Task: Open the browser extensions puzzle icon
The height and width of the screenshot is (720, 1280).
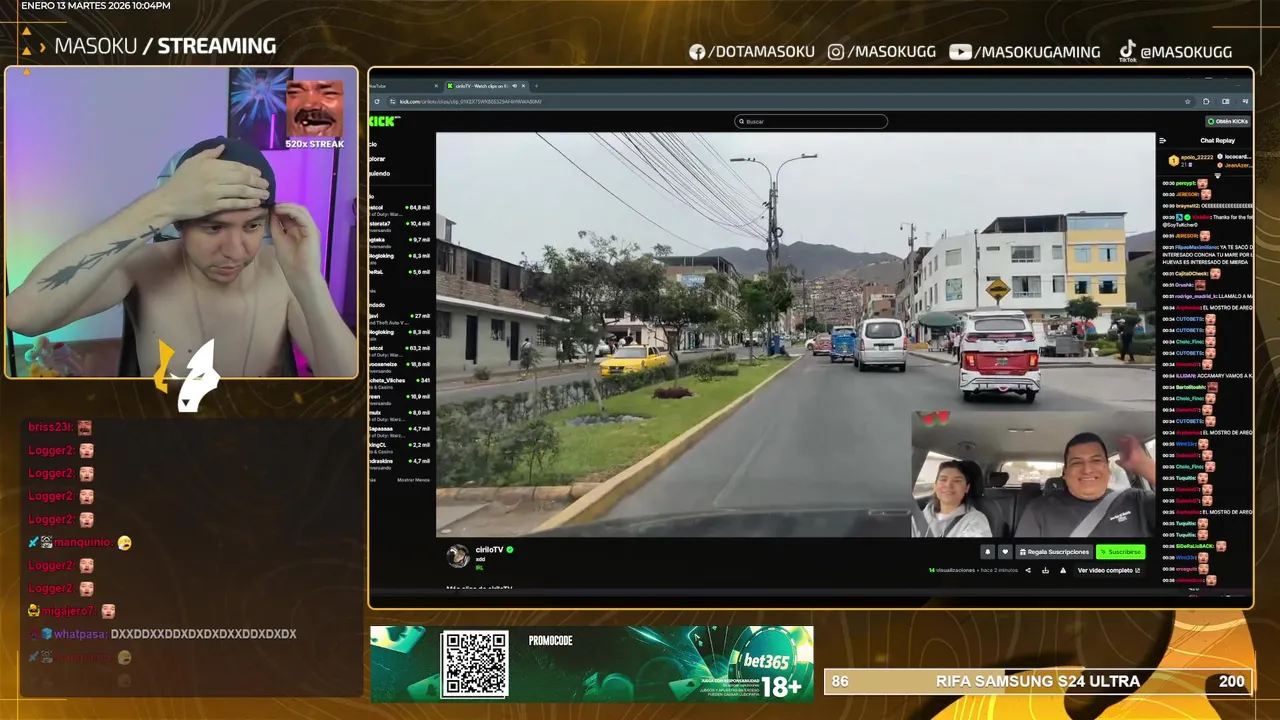Action: (1206, 101)
